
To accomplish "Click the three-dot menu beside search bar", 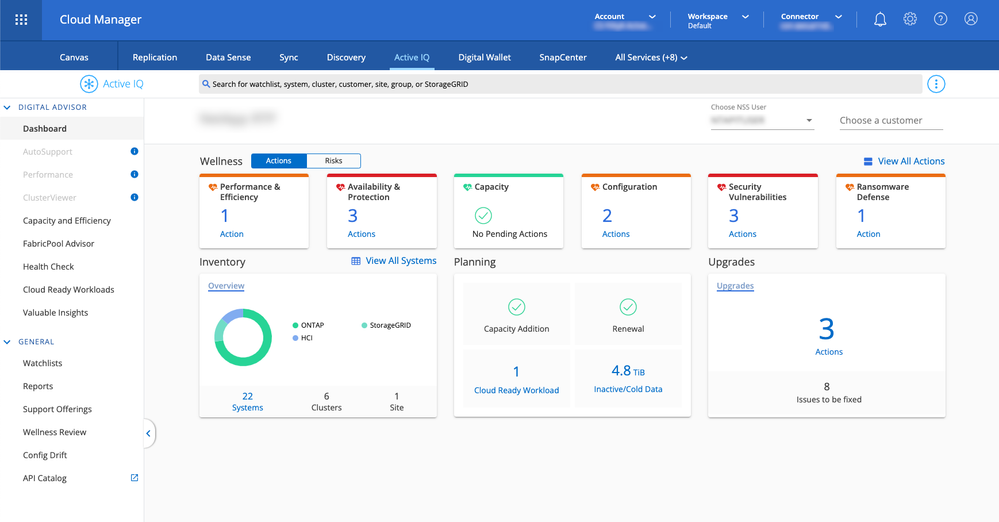I will [936, 84].
